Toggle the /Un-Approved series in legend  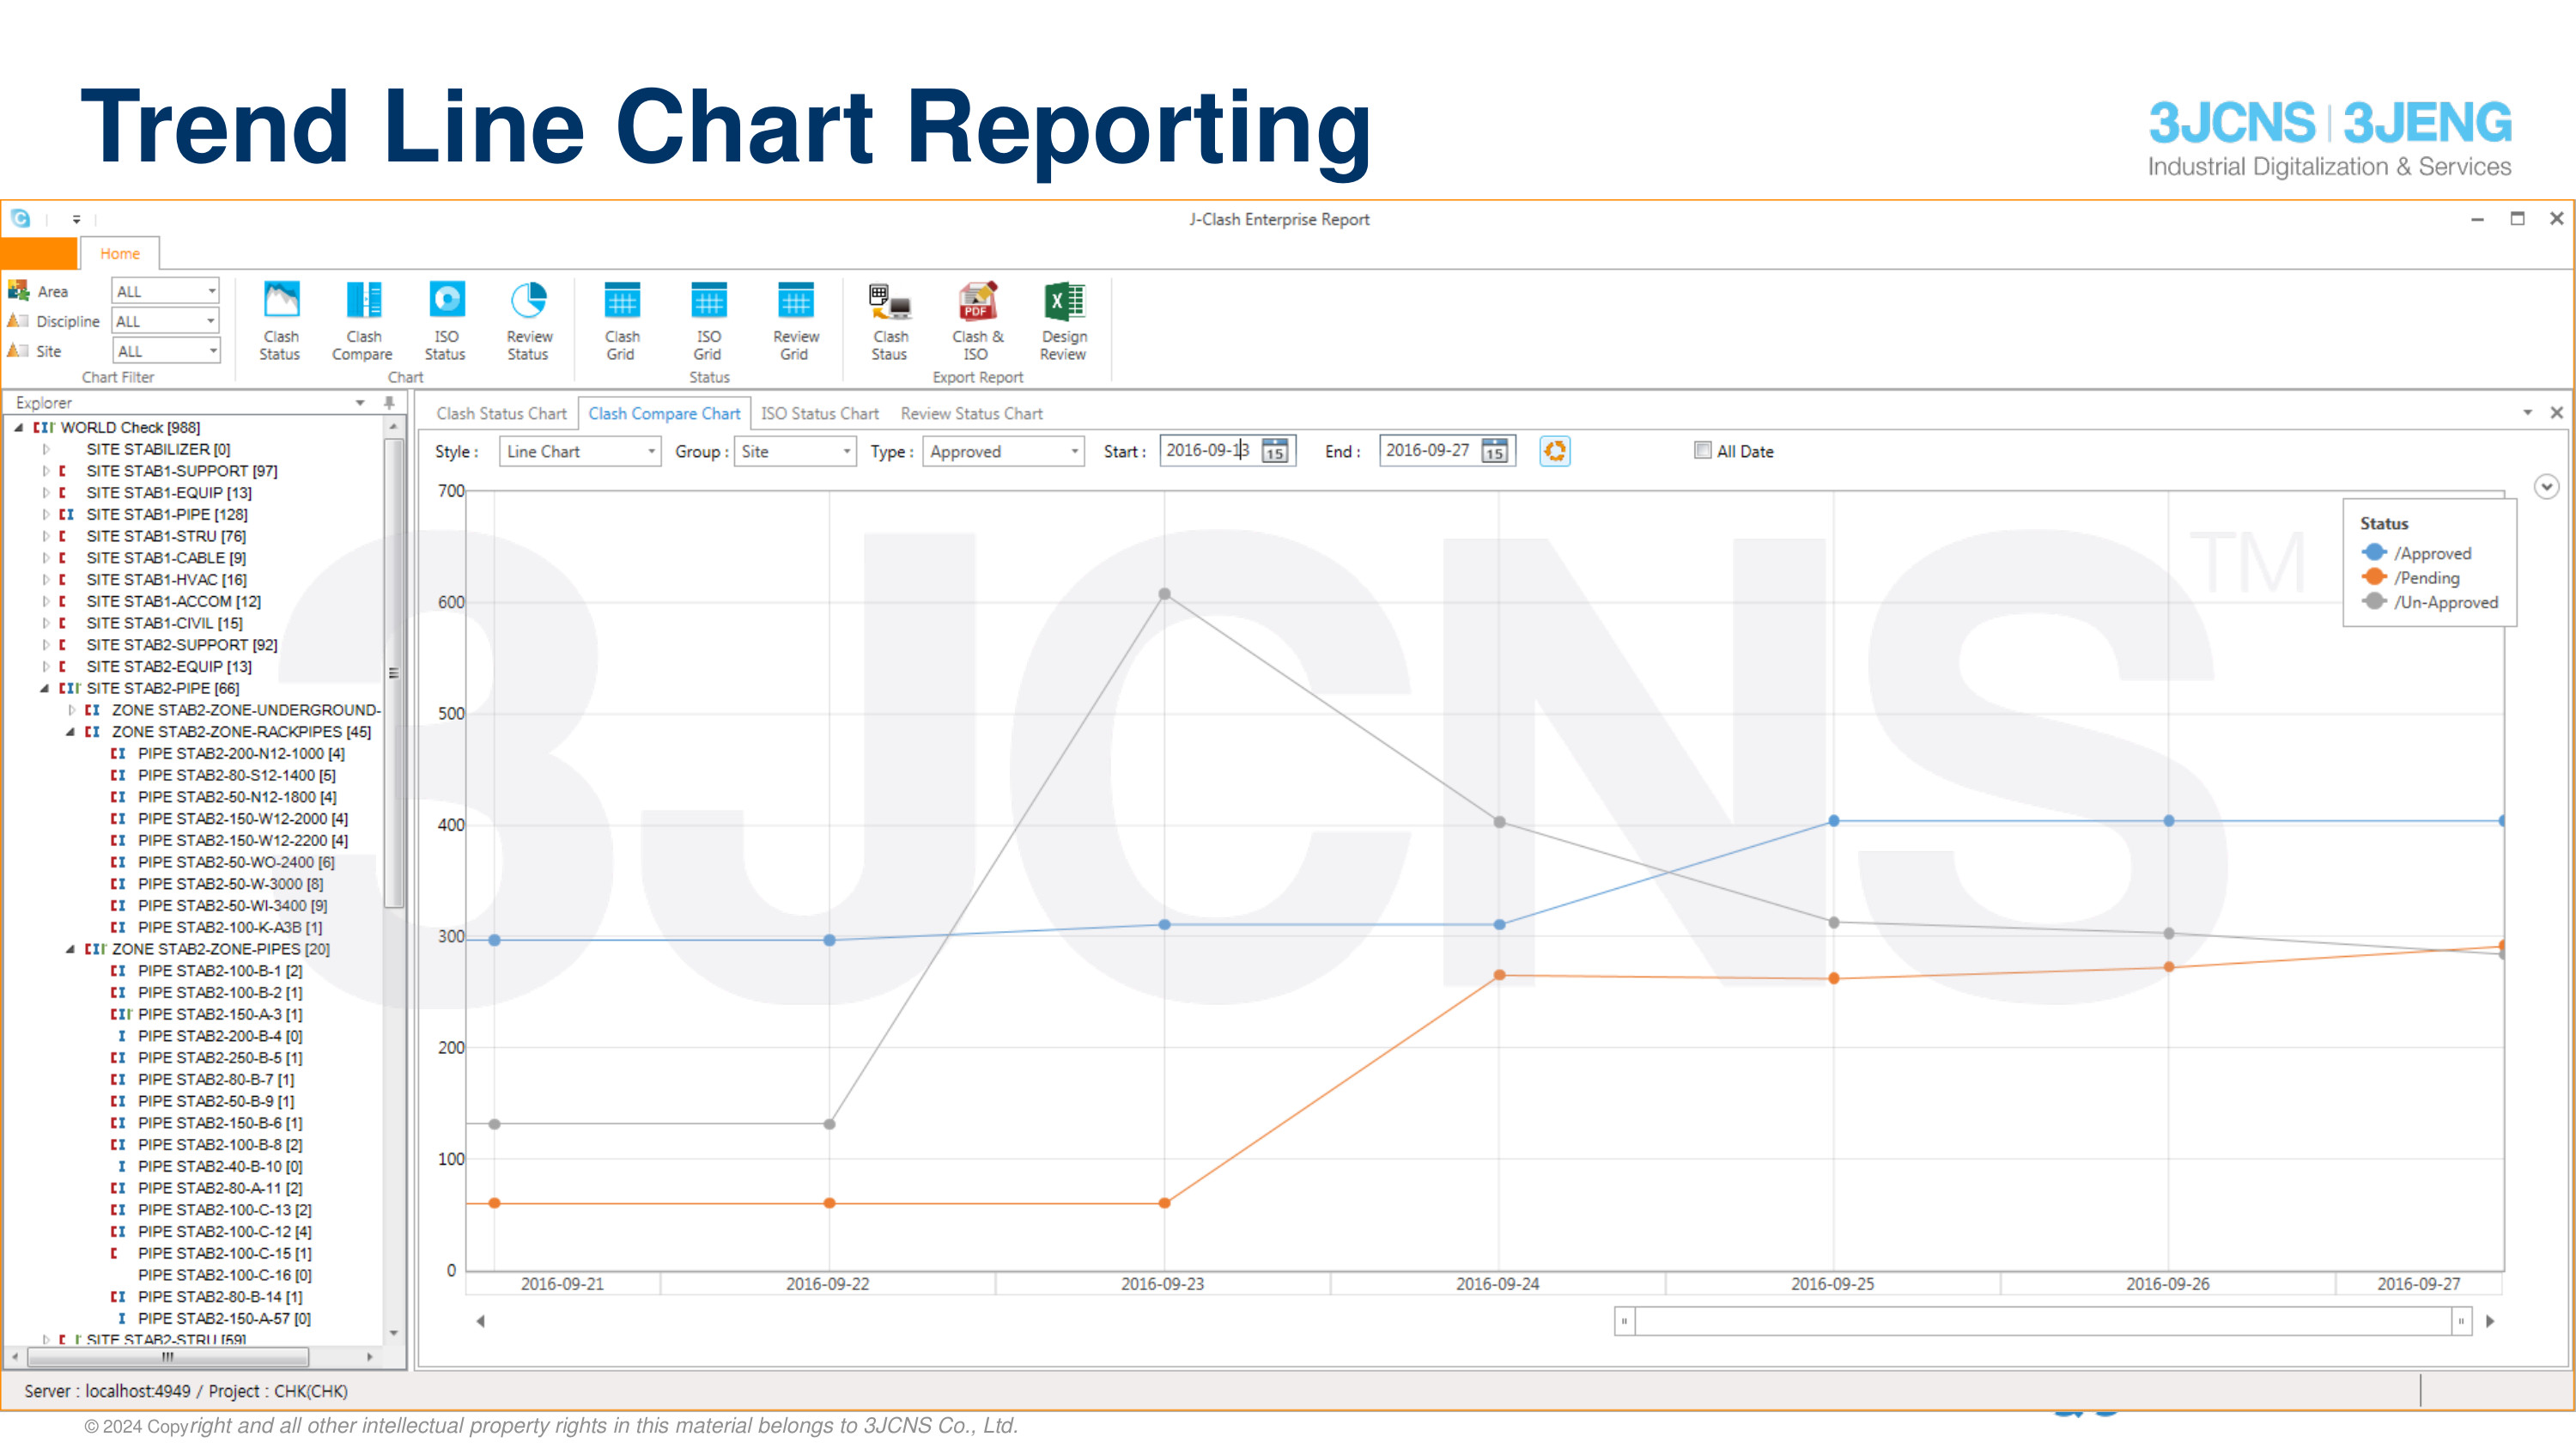(x=2429, y=602)
